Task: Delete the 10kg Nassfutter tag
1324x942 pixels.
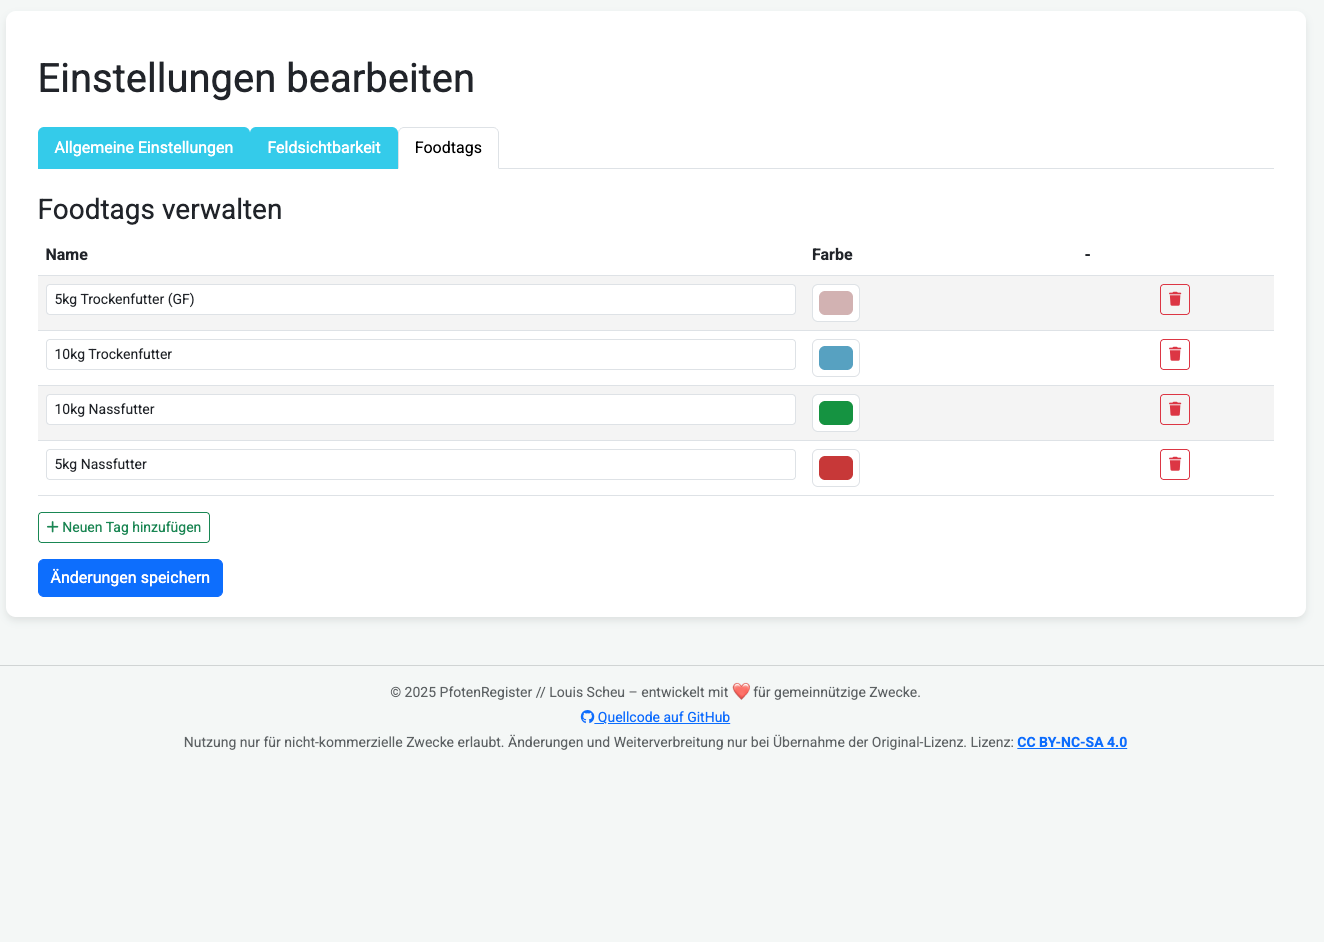Action: tap(1175, 409)
